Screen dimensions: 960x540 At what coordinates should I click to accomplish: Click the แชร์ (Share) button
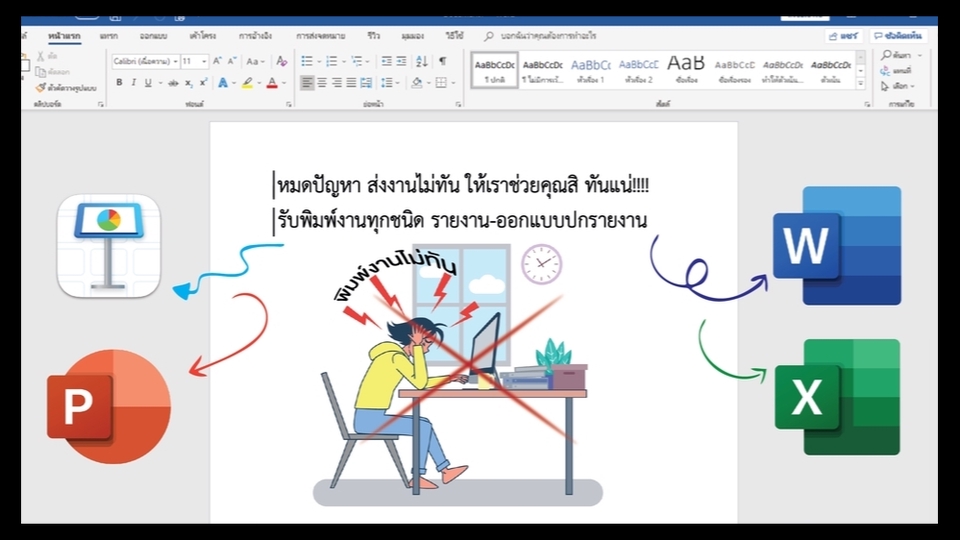(844, 36)
